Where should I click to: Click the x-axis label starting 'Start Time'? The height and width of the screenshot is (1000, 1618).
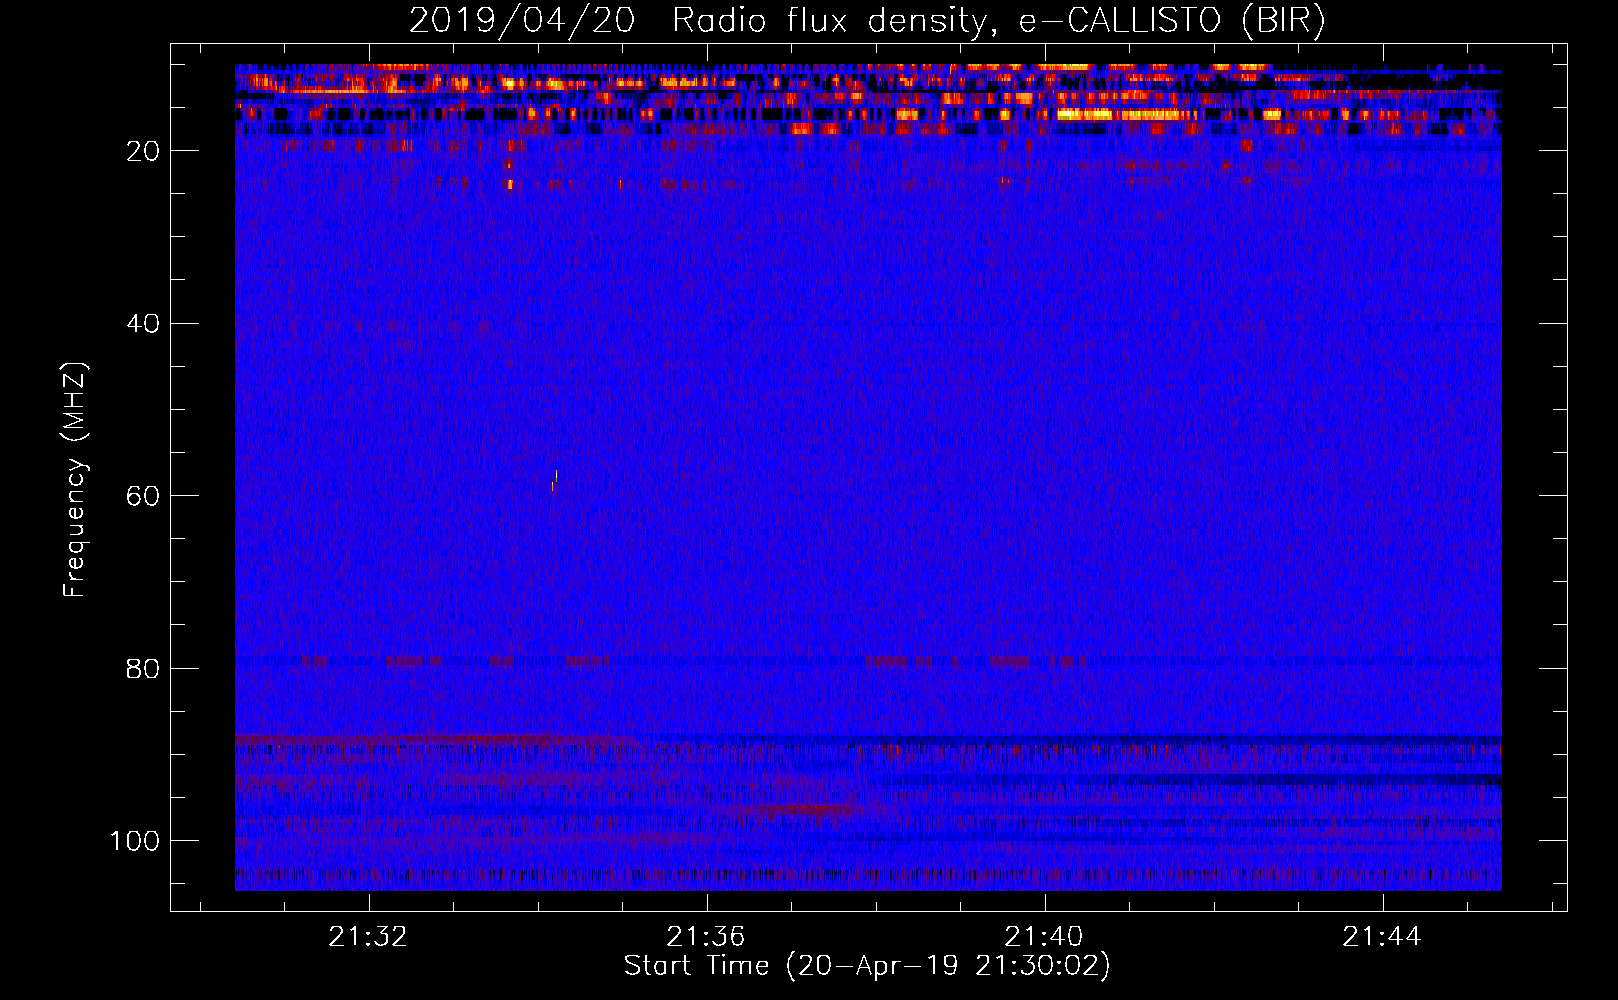click(x=867, y=966)
